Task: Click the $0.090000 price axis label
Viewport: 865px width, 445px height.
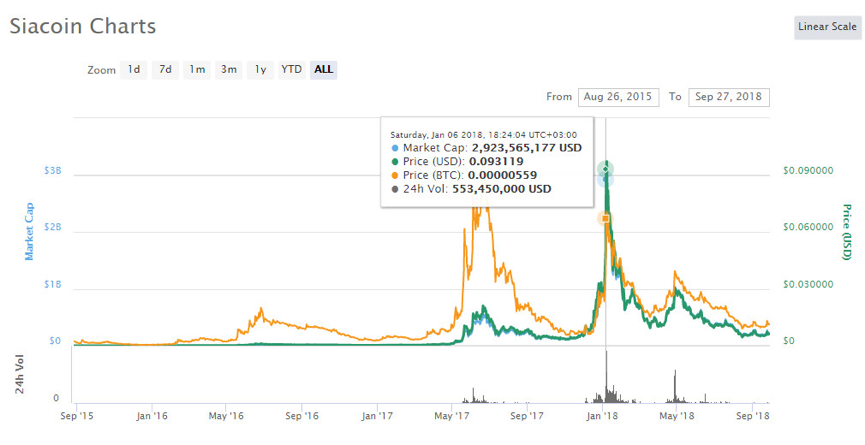Action: [808, 171]
